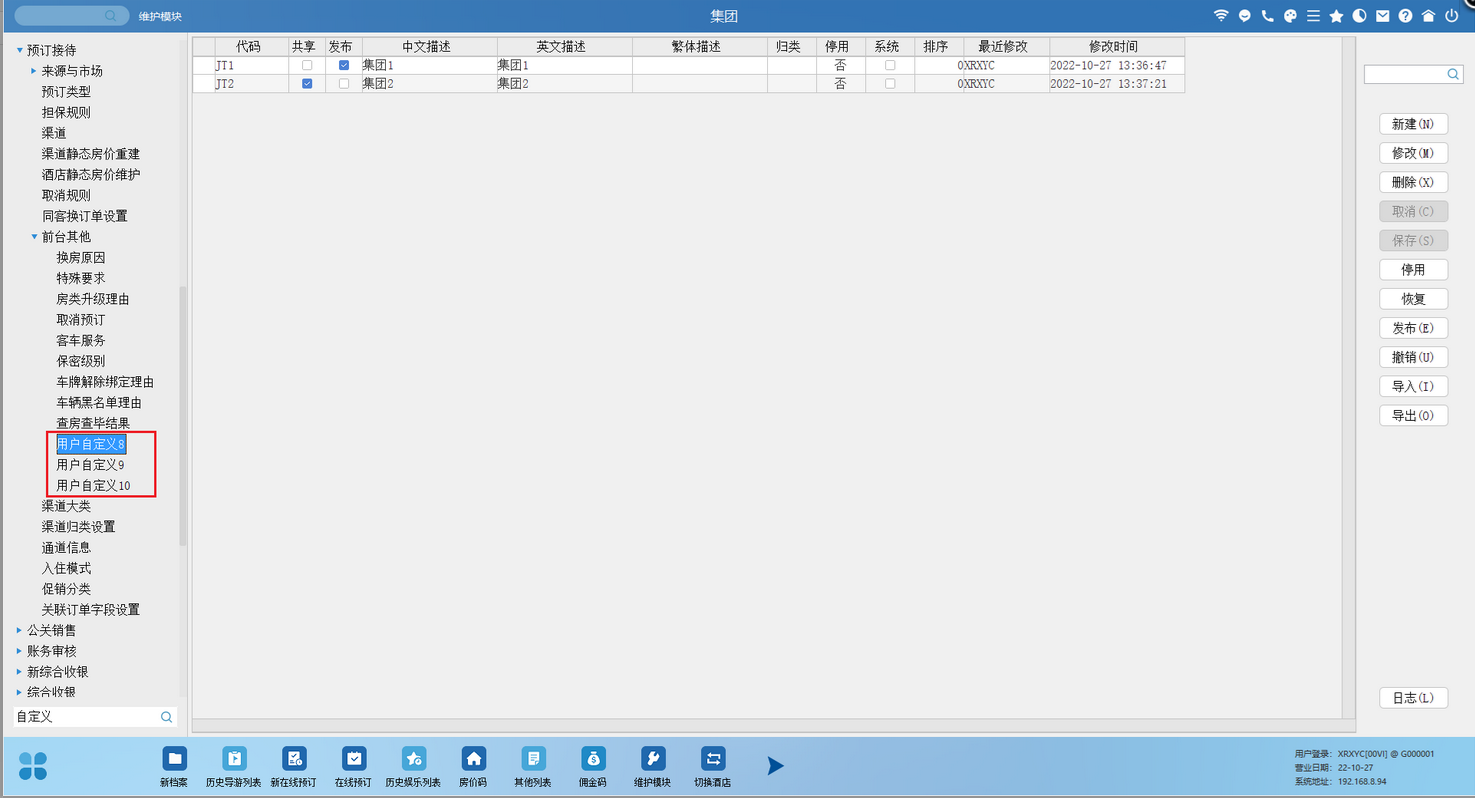Click the star favorites icon
Viewport: 1475px width, 798px height.
pos(1336,16)
